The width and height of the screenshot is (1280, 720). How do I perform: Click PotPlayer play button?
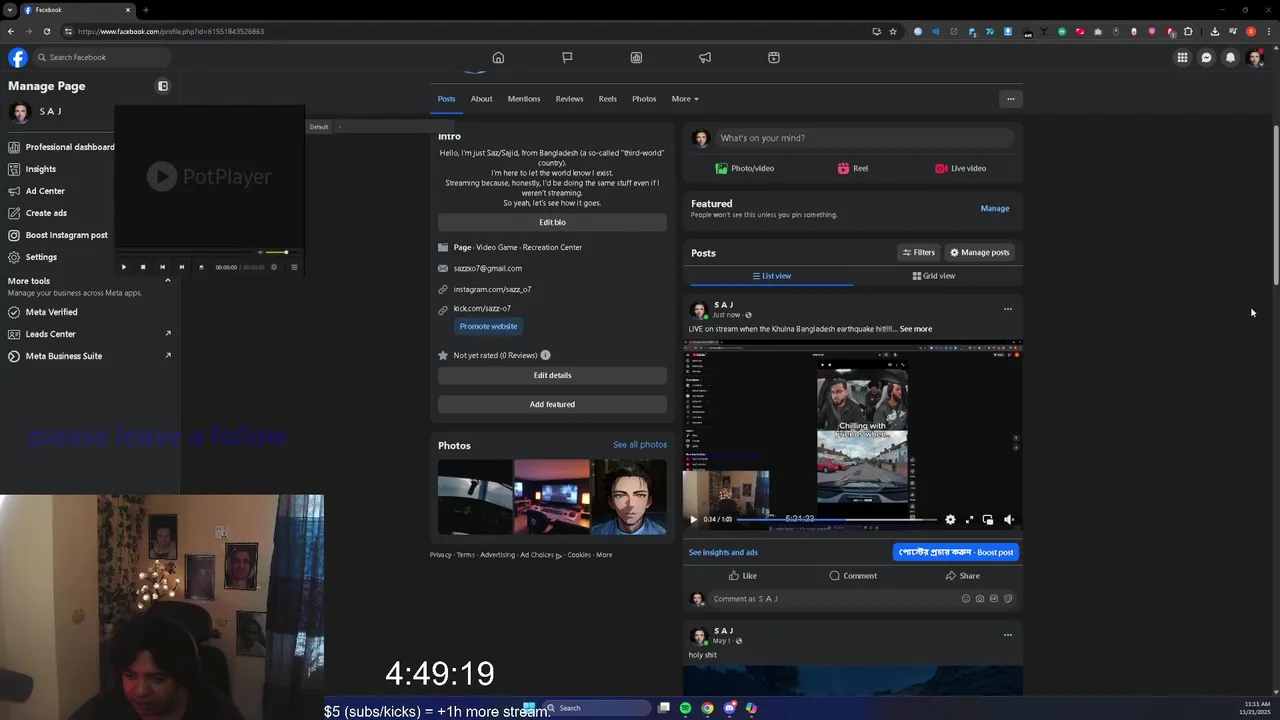tap(124, 267)
